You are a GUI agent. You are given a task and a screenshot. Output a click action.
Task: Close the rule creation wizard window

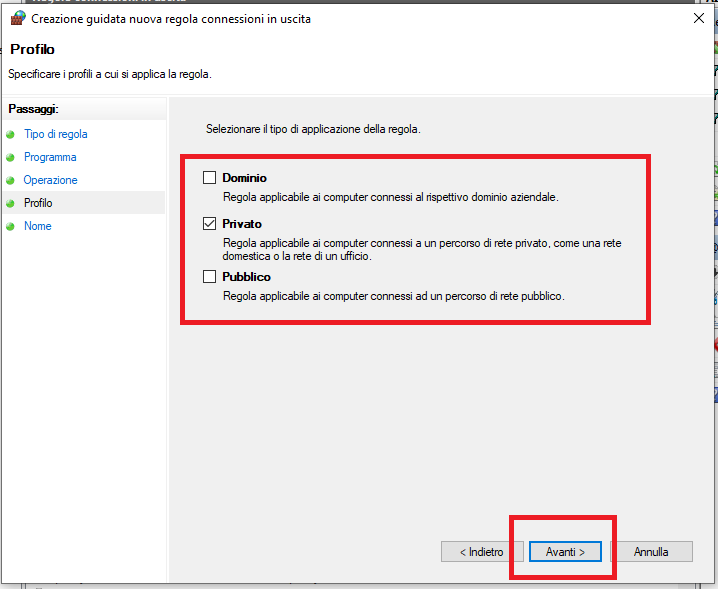coord(696,19)
